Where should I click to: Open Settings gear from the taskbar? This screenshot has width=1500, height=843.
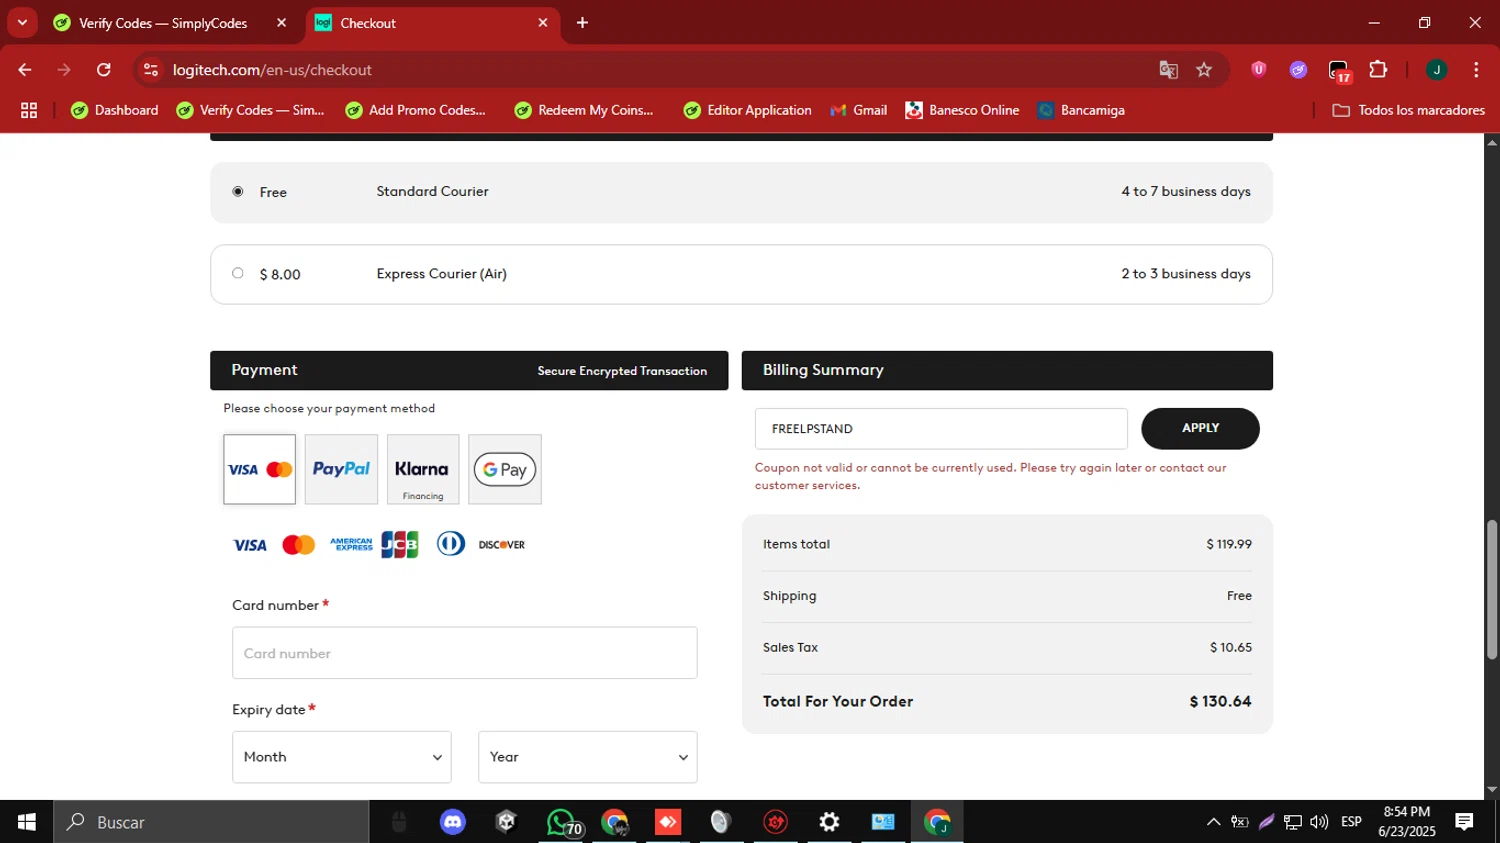tap(829, 822)
